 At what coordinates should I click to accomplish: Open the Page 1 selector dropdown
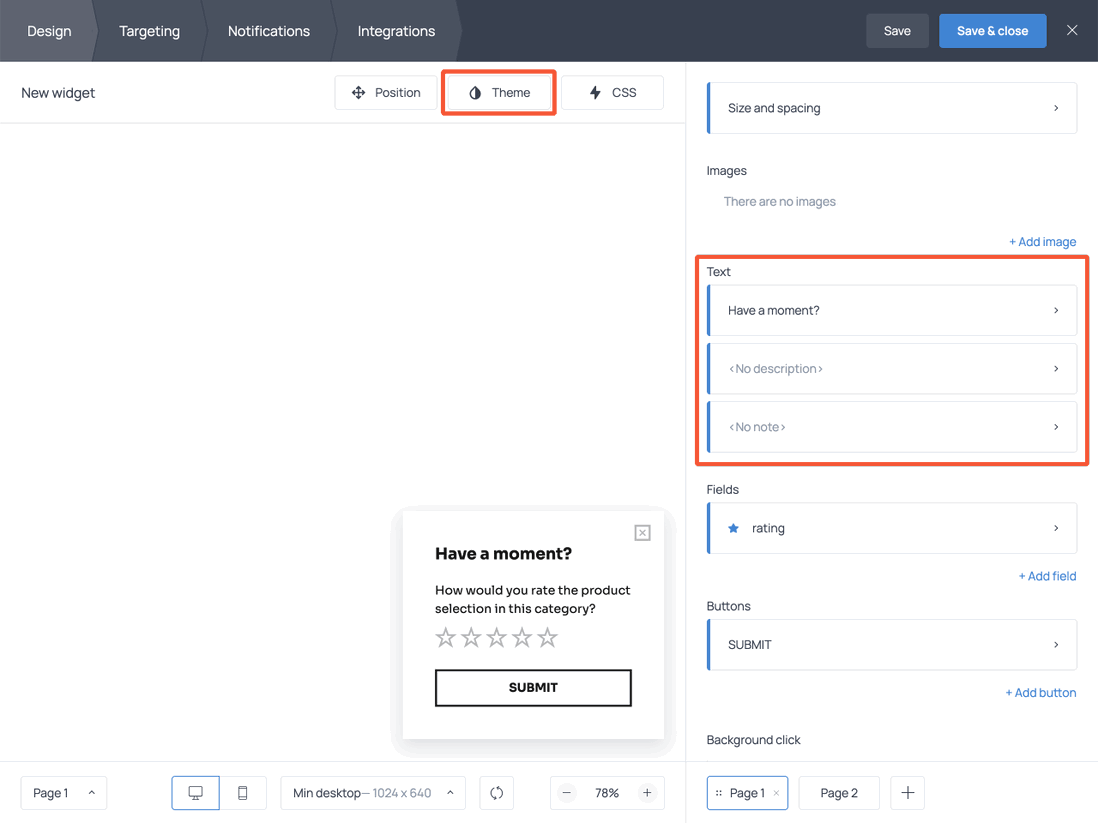[x=63, y=792]
